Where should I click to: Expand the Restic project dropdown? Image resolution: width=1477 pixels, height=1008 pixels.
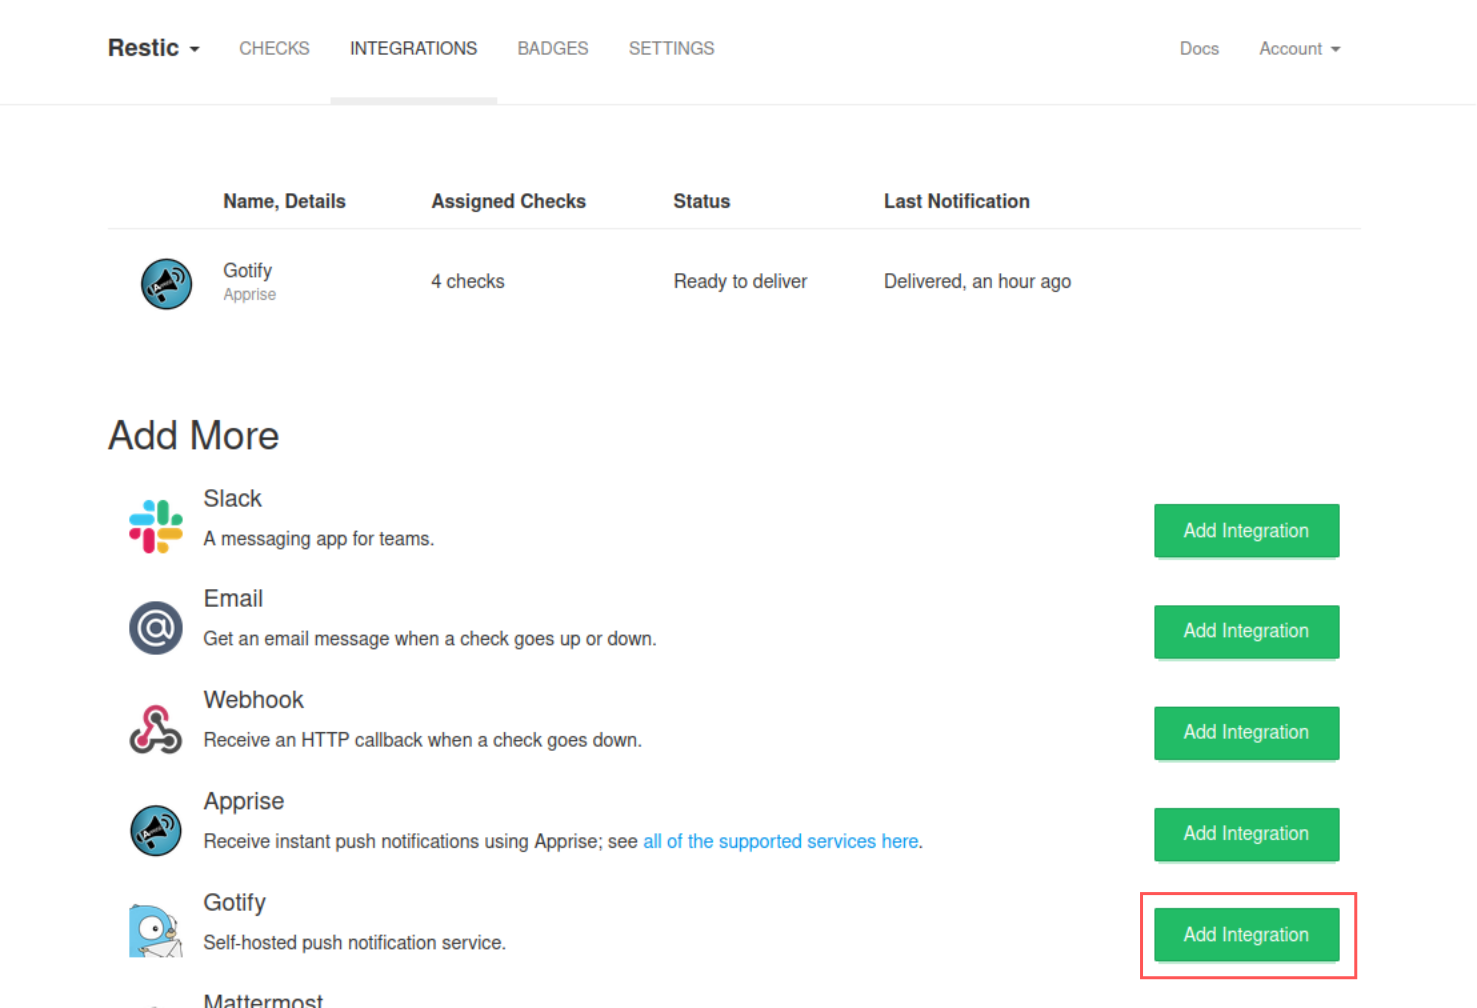[x=195, y=50]
